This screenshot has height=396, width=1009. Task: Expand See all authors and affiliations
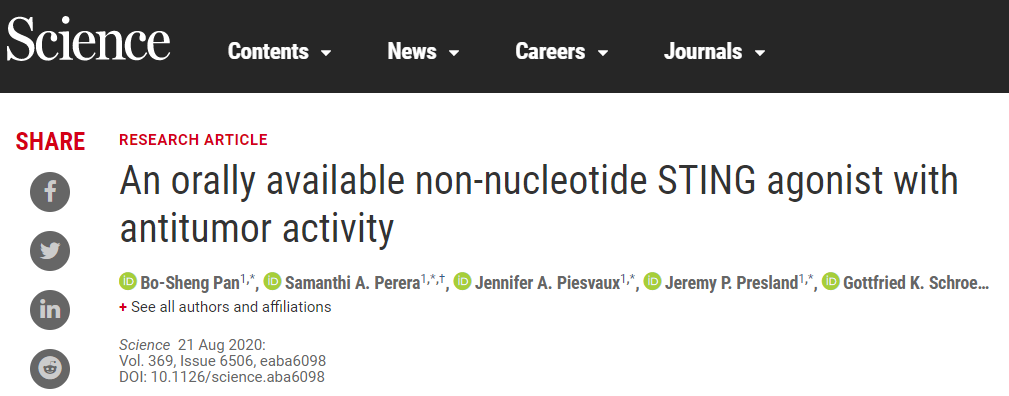pos(225,307)
